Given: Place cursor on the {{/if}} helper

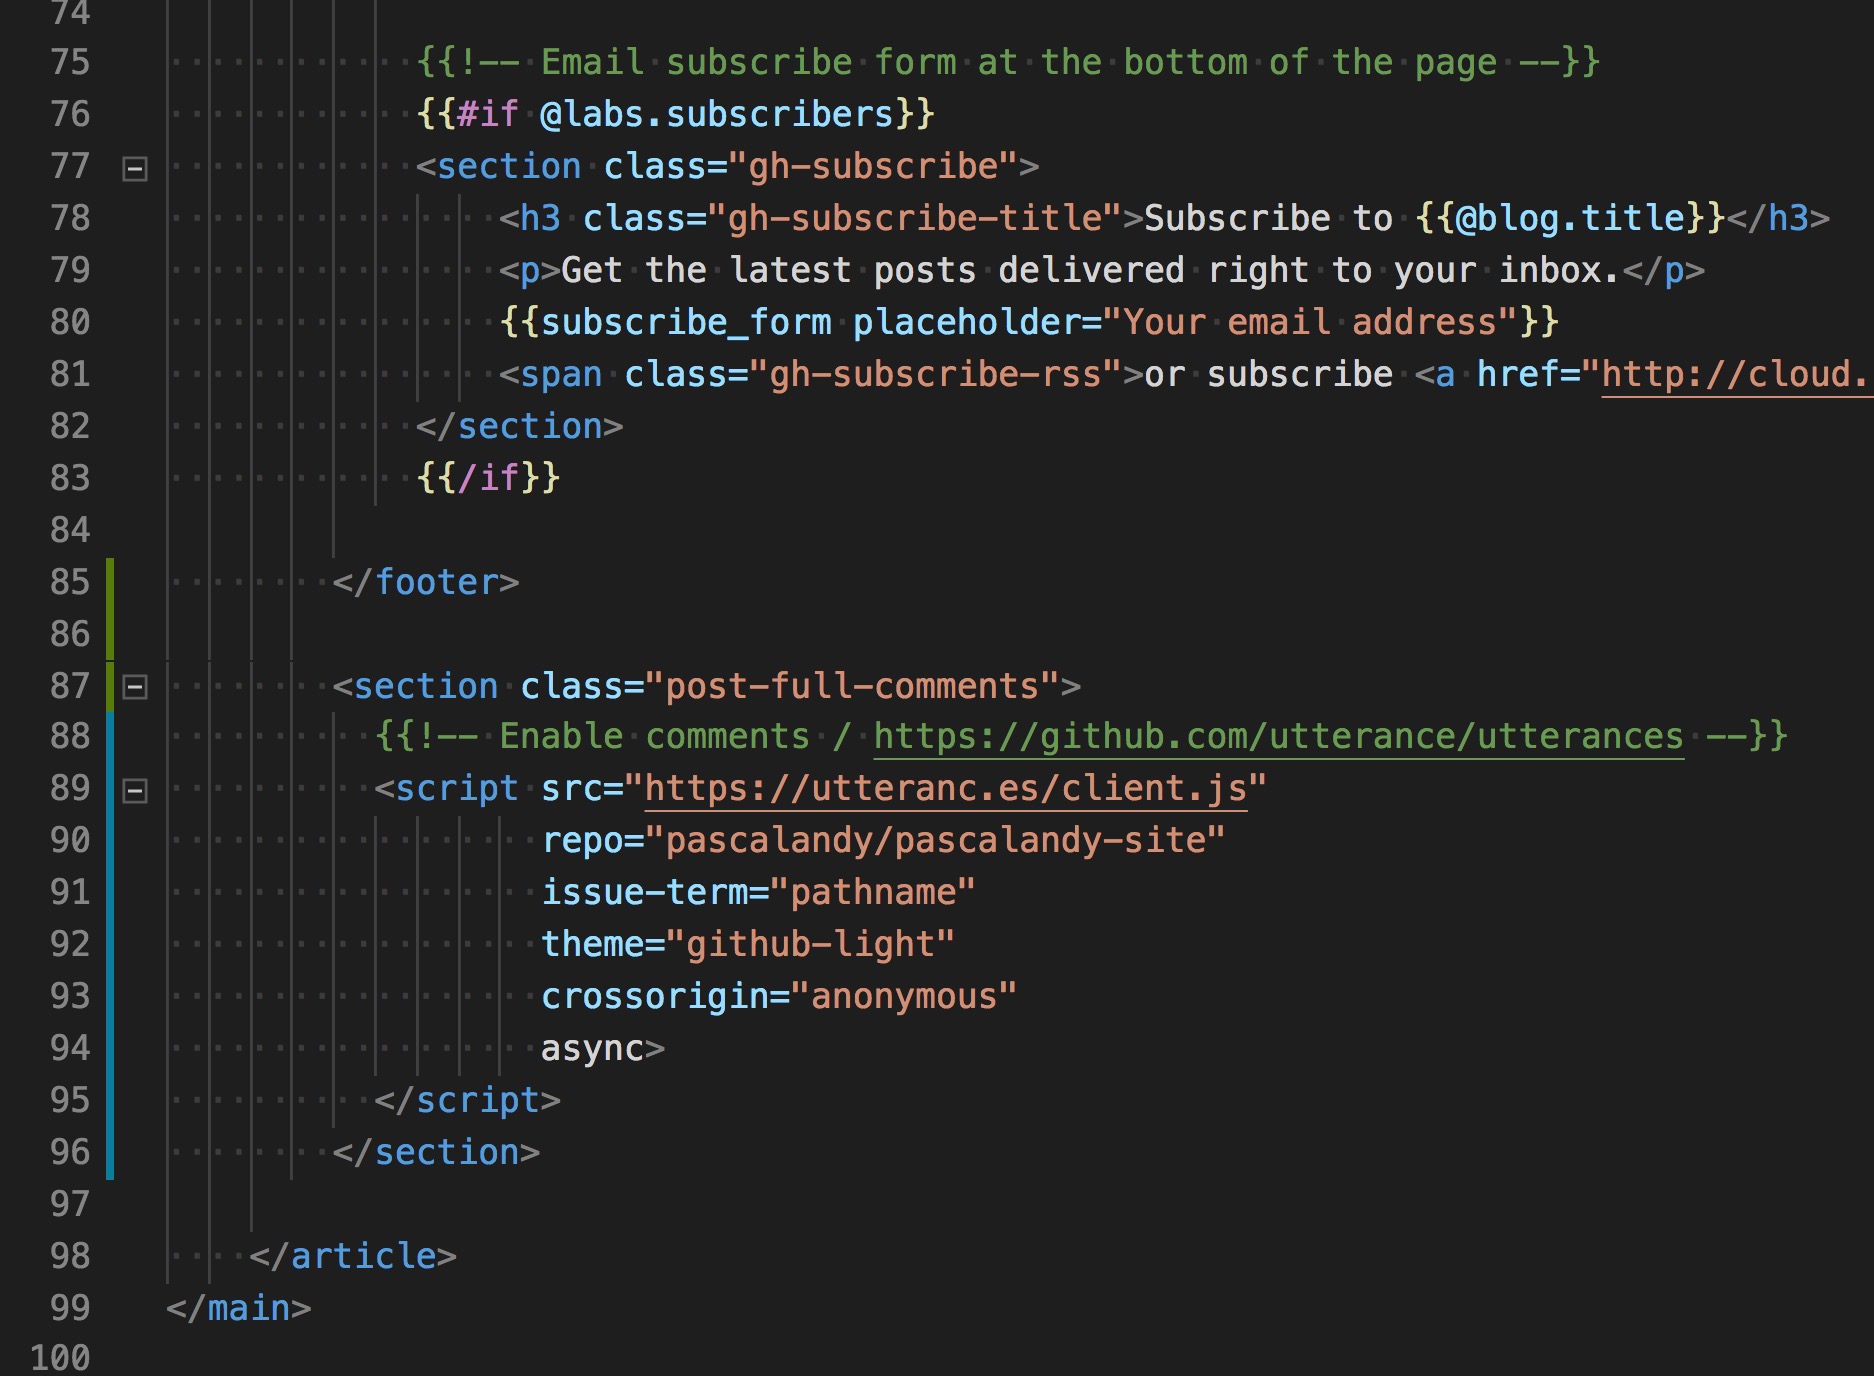Looking at the screenshot, I should point(488,478).
